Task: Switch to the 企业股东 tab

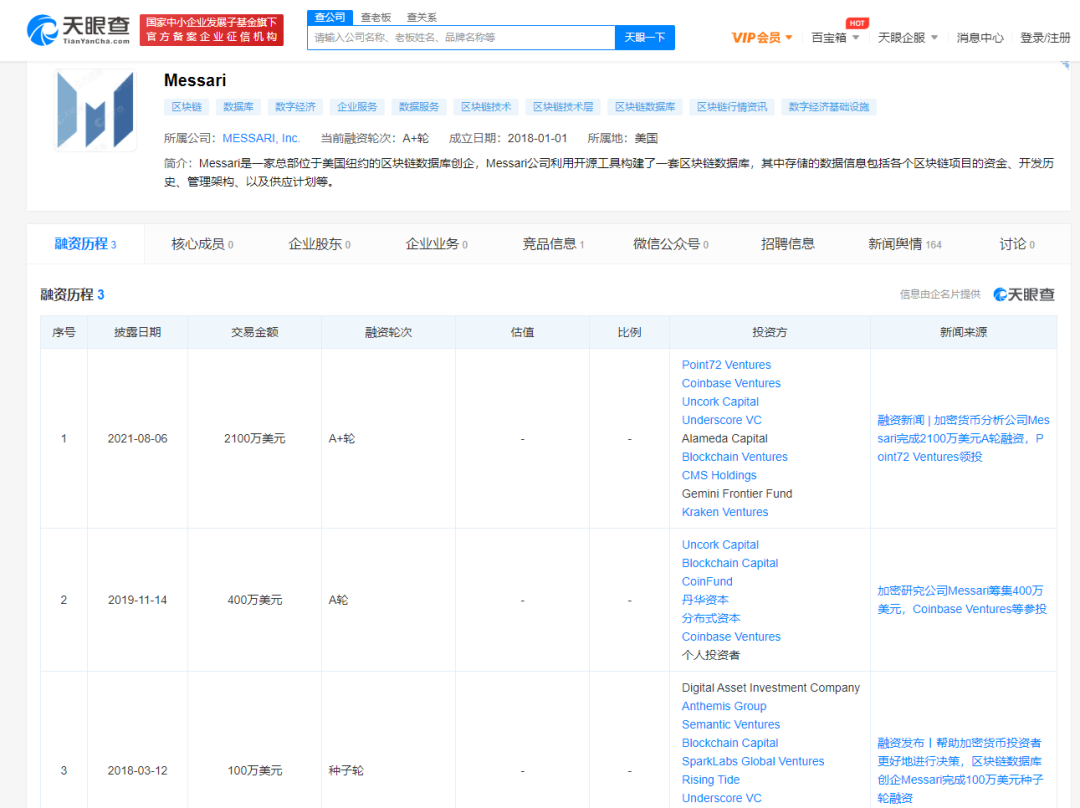Action: (x=319, y=244)
